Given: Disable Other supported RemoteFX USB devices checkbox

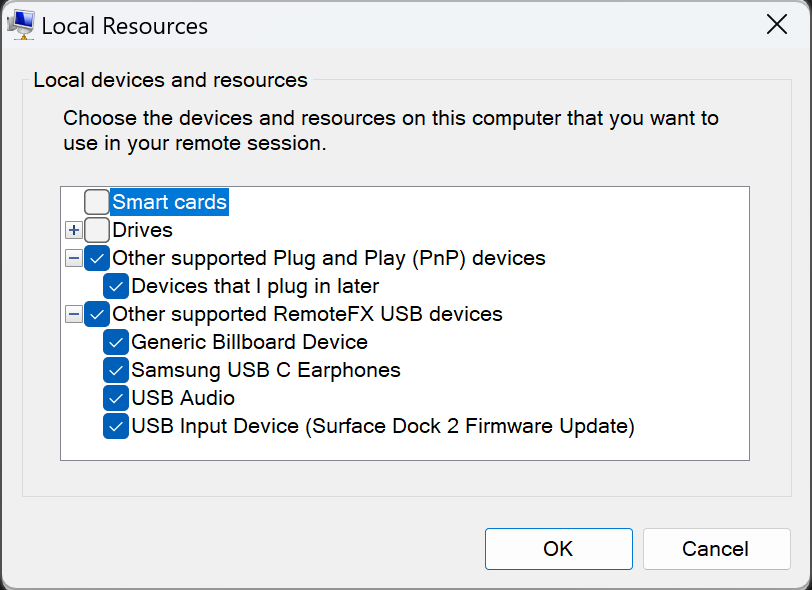Looking at the screenshot, I should 97,314.
